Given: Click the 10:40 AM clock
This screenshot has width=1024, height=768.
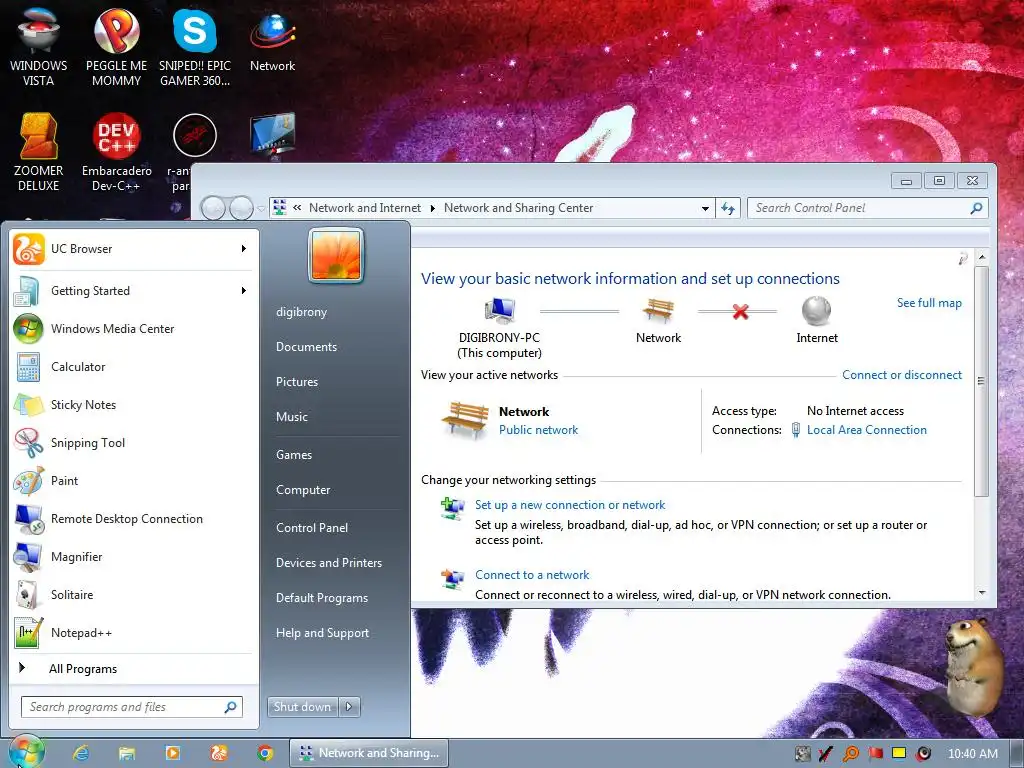Looking at the screenshot, I should pos(972,754).
